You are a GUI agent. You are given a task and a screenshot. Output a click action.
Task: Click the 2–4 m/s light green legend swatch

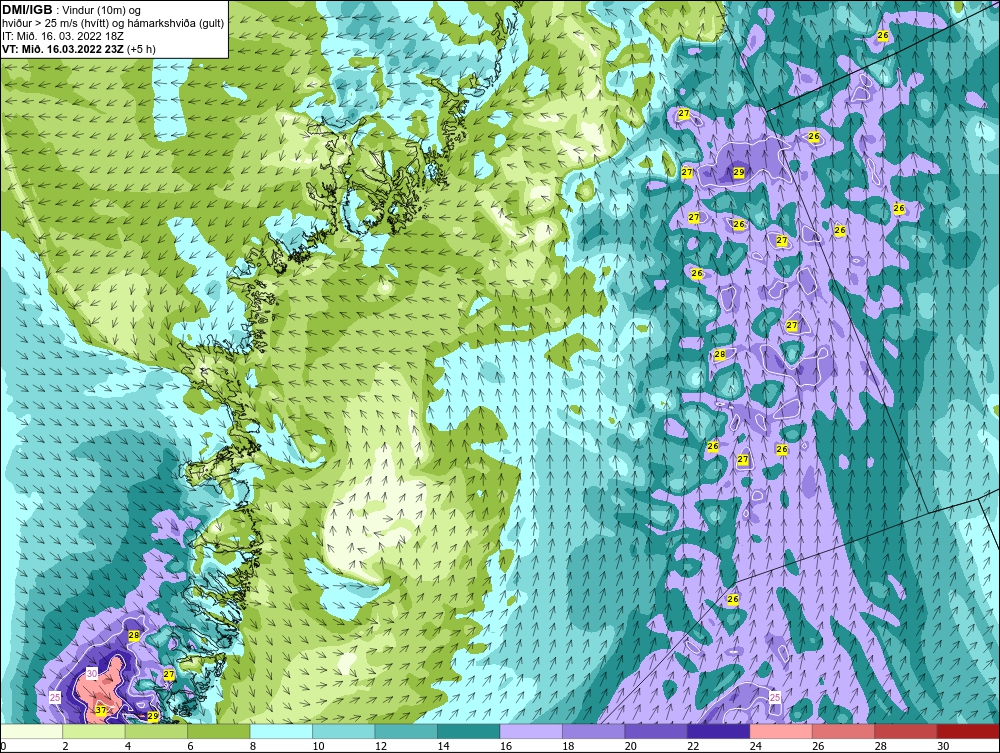[x=94, y=731]
